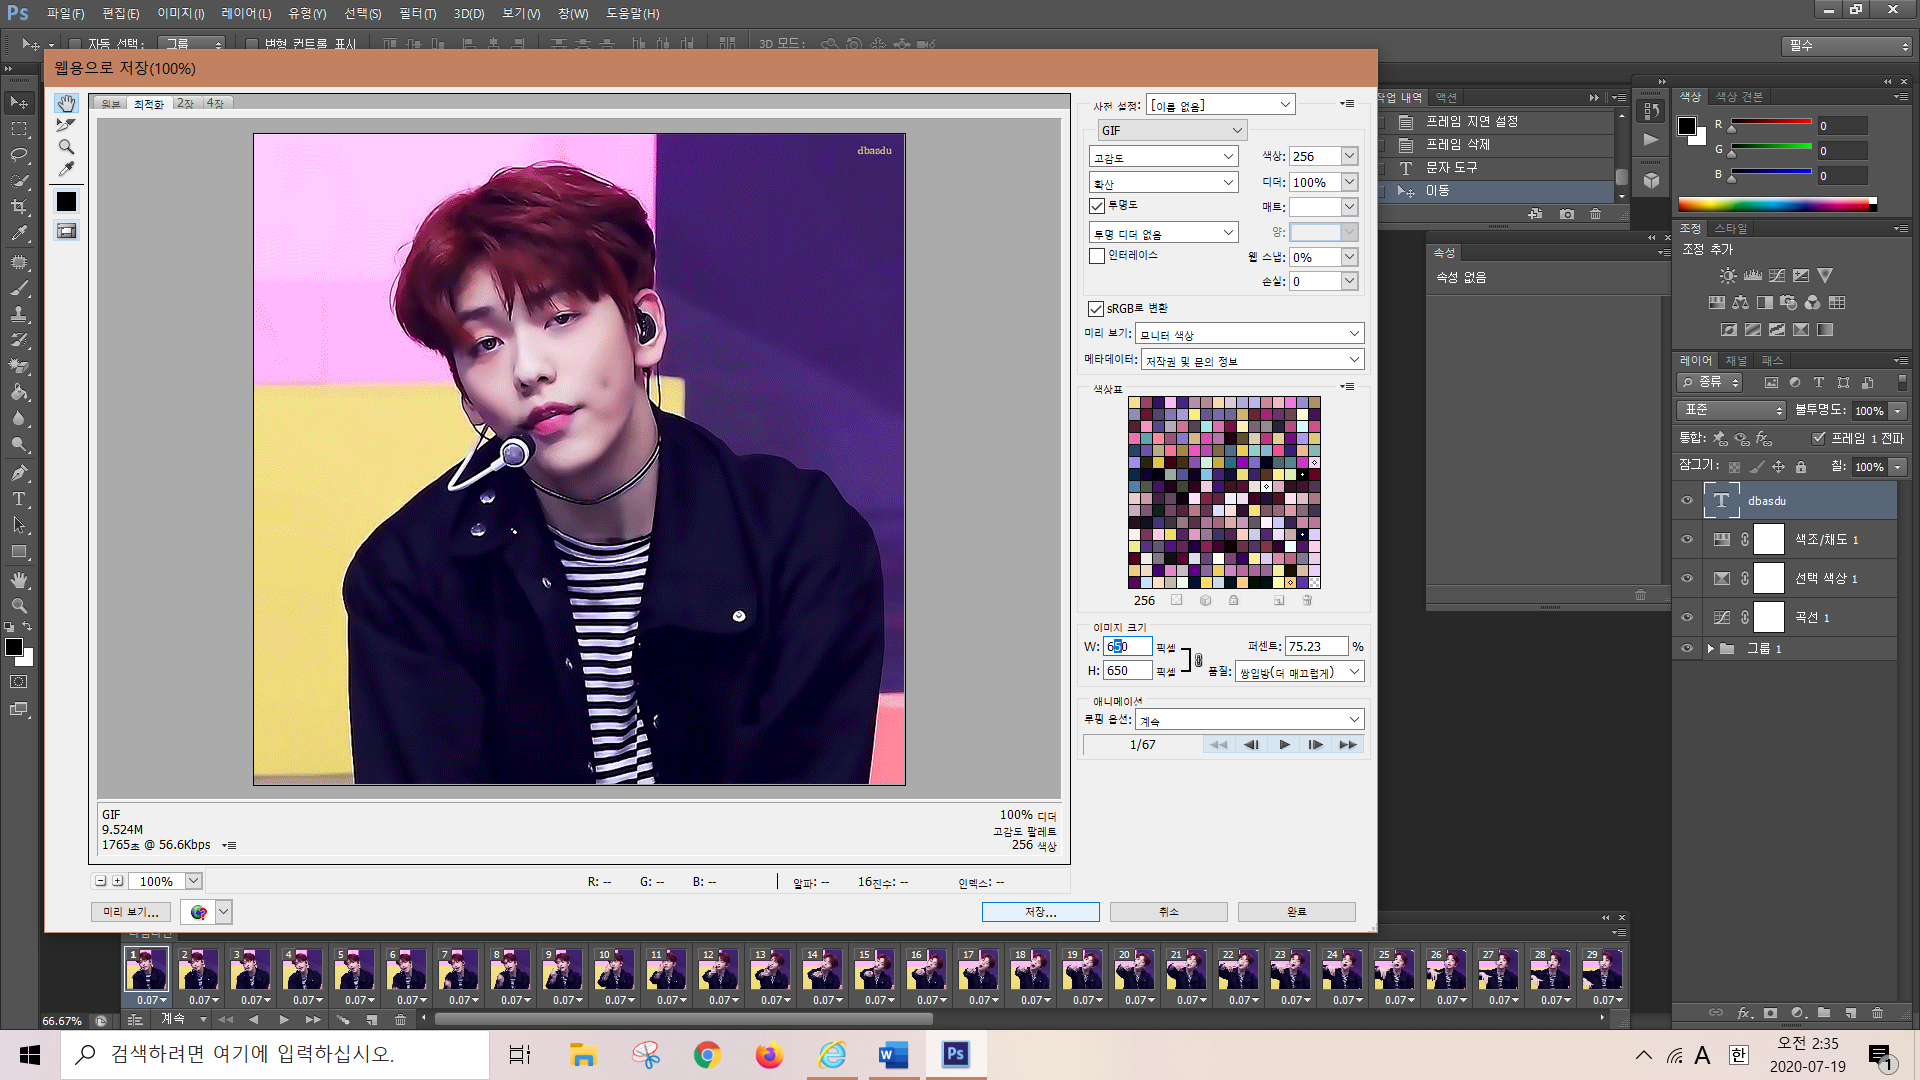The image size is (1920, 1080).
Task: Switch to the 2-Up preview tab
Action: pyautogui.click(x=185, y=104)
